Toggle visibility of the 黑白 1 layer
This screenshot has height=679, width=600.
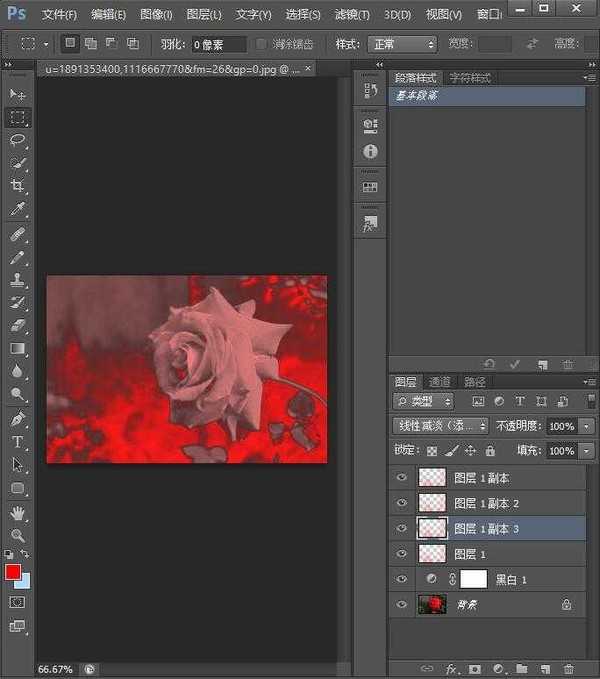point(402,579)
